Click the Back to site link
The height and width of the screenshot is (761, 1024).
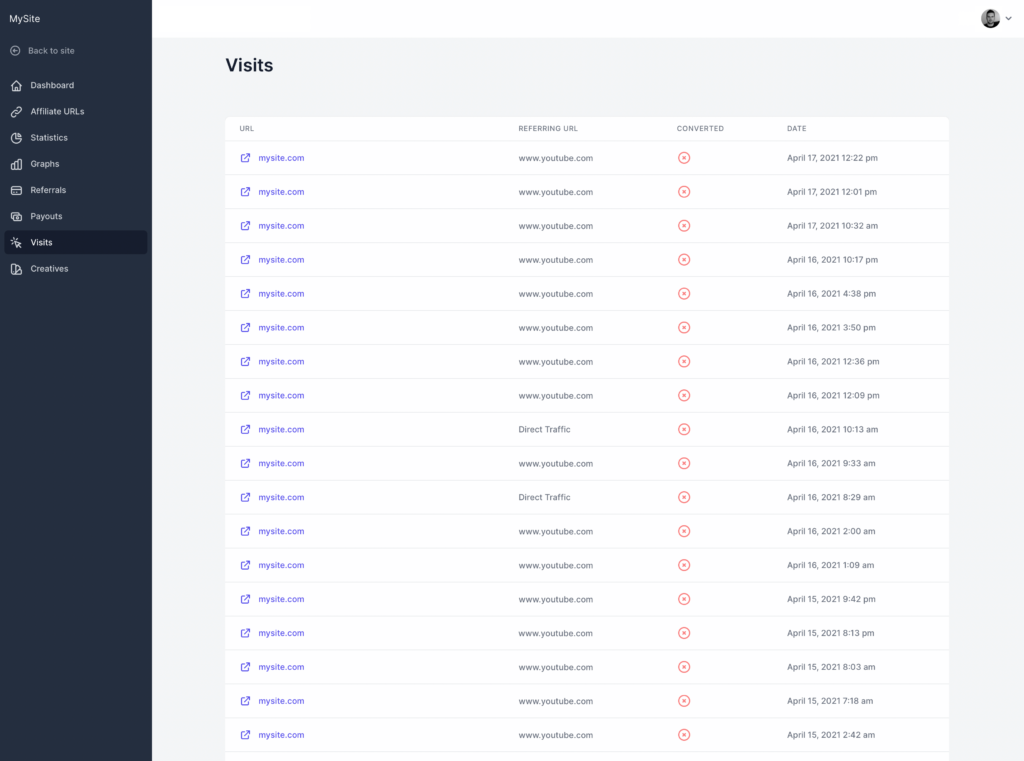pyautogui.click(x=51, y=51)
